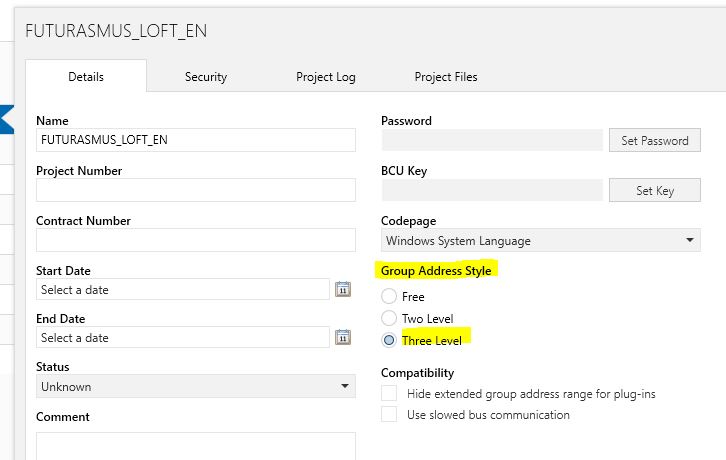The image size is (726, 460).
Task: Select the Free group address style
Action: point(389,297)
